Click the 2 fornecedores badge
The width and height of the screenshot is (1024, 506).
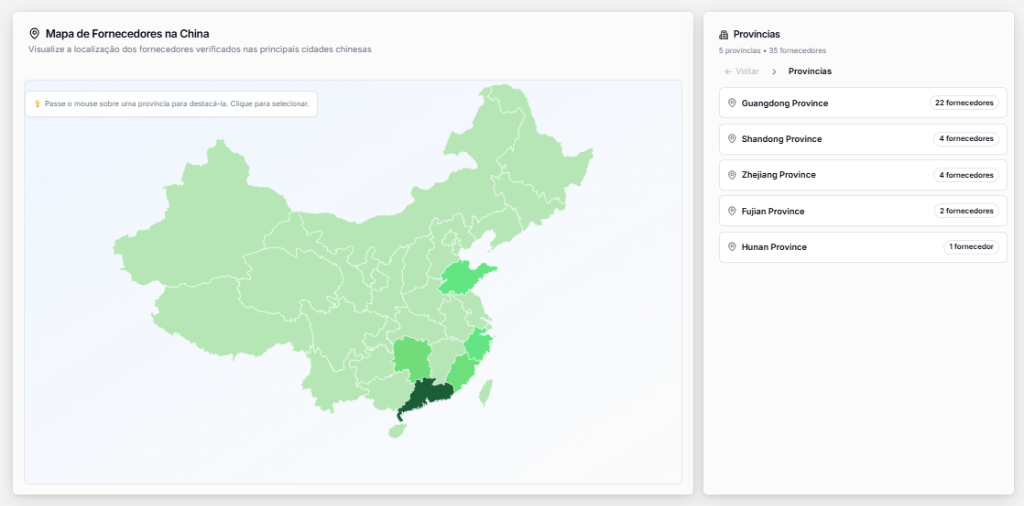[966, 211]
